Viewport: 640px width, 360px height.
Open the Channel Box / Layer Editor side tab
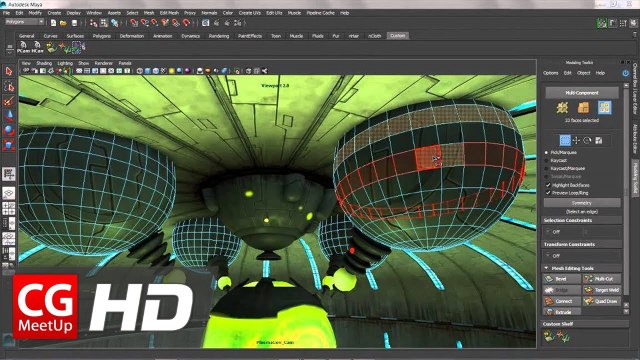(x=635, y=89)
